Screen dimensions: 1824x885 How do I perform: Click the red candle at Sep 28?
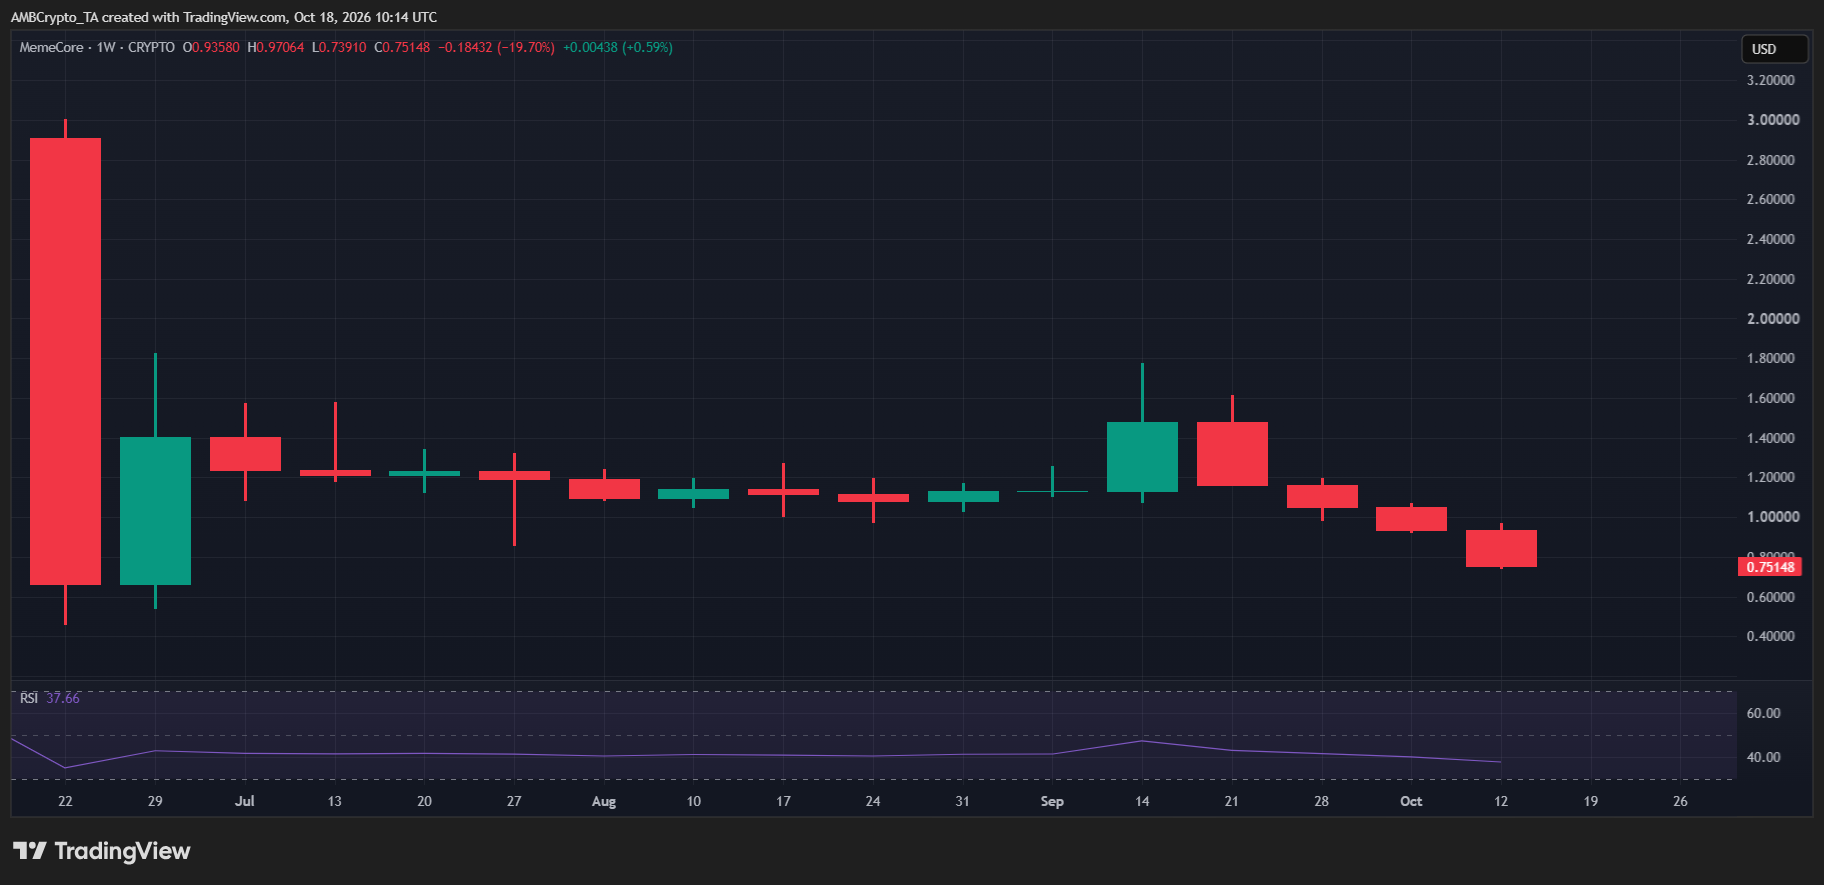click(x=1322, y=497)
